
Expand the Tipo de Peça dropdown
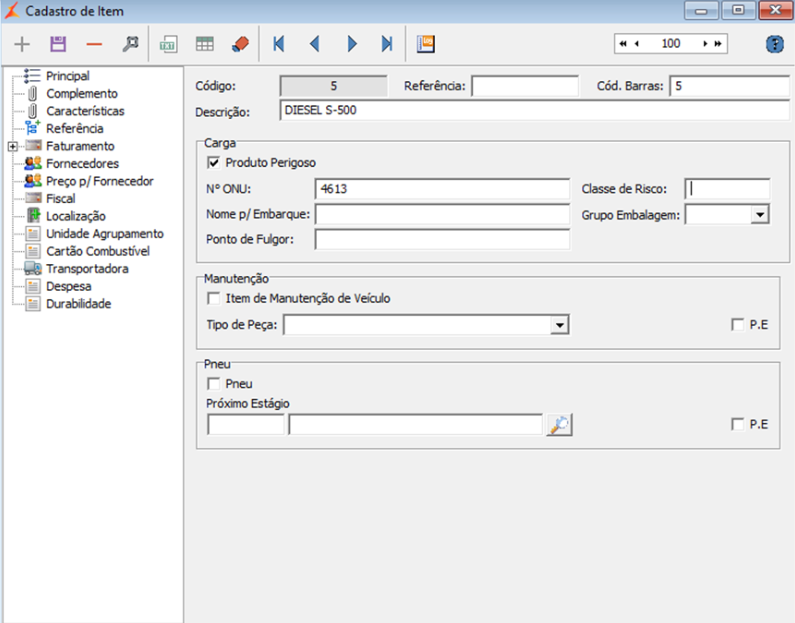(x=560, y=325)
